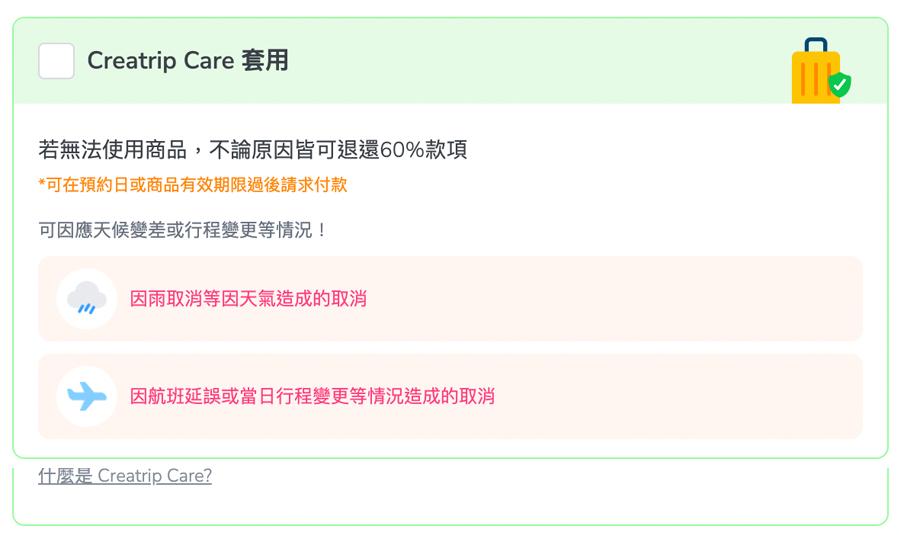Click the orange asterisk starting the note

point(42,184)
